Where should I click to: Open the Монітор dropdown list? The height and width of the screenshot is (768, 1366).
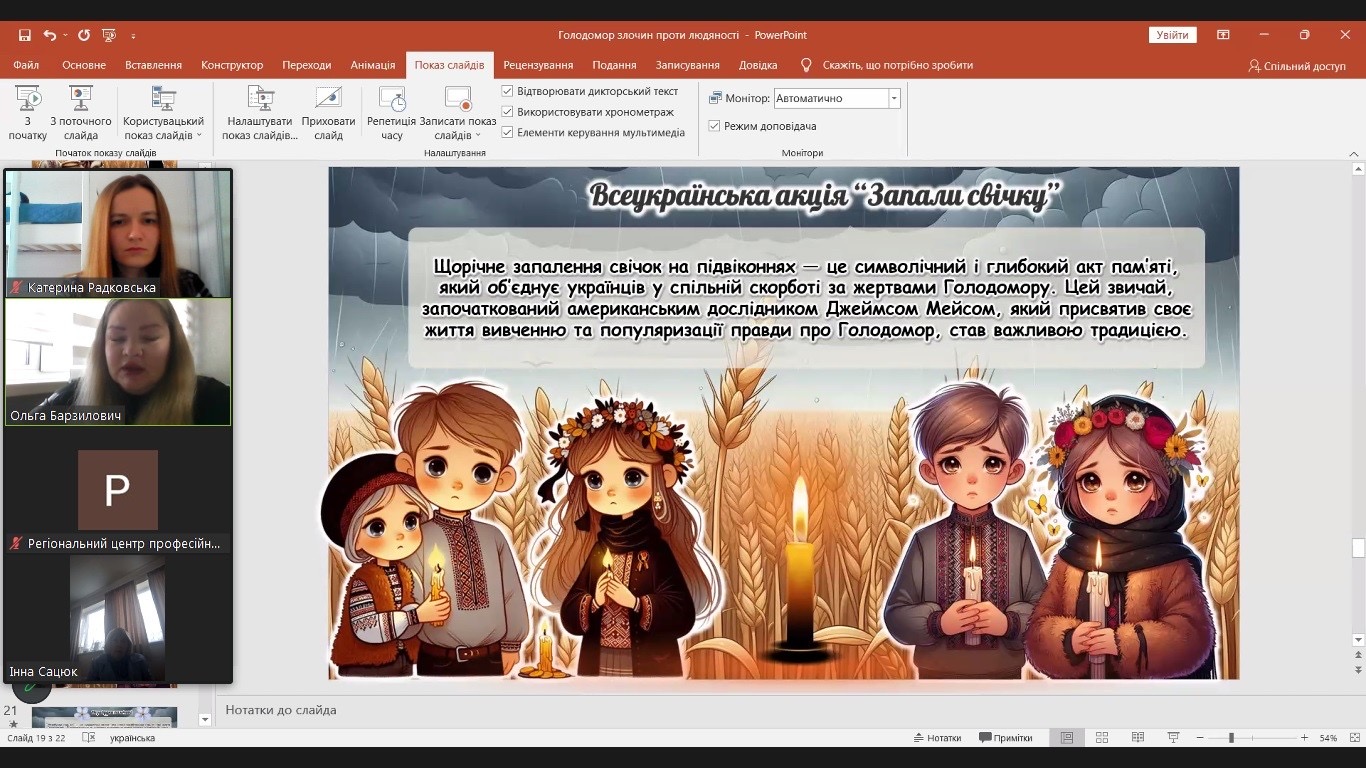pos(894,98)
